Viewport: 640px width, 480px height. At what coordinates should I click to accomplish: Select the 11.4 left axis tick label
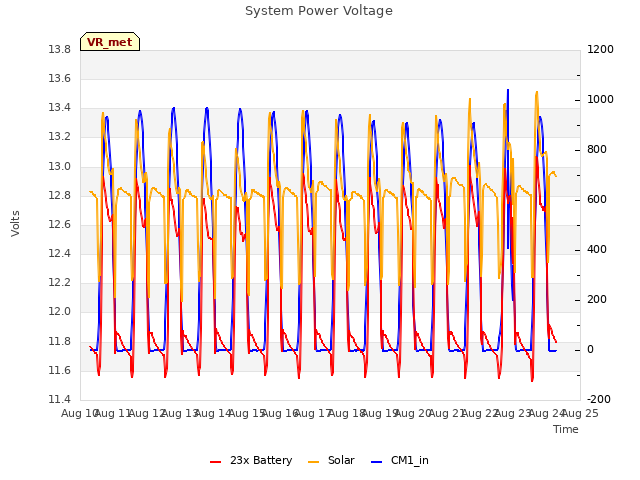60,399
